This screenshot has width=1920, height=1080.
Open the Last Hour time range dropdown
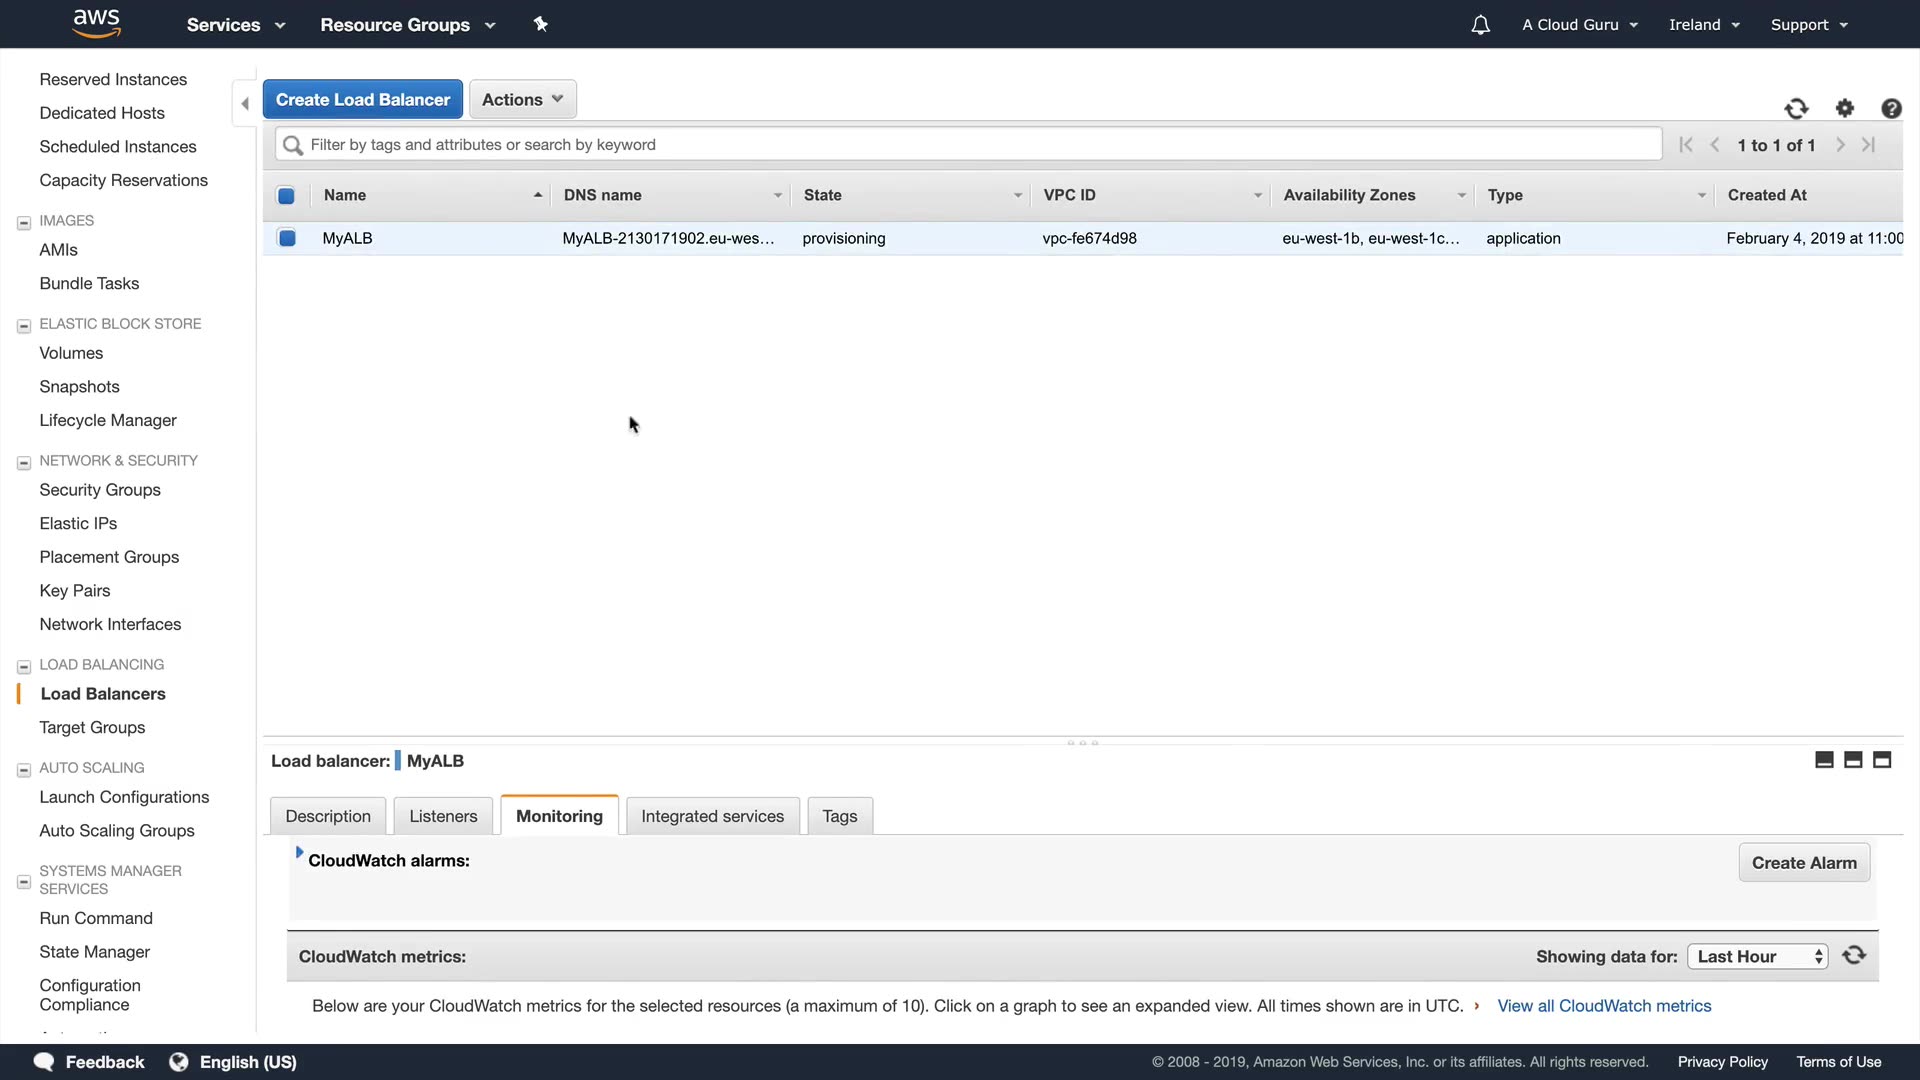(x=1757, y=956)
